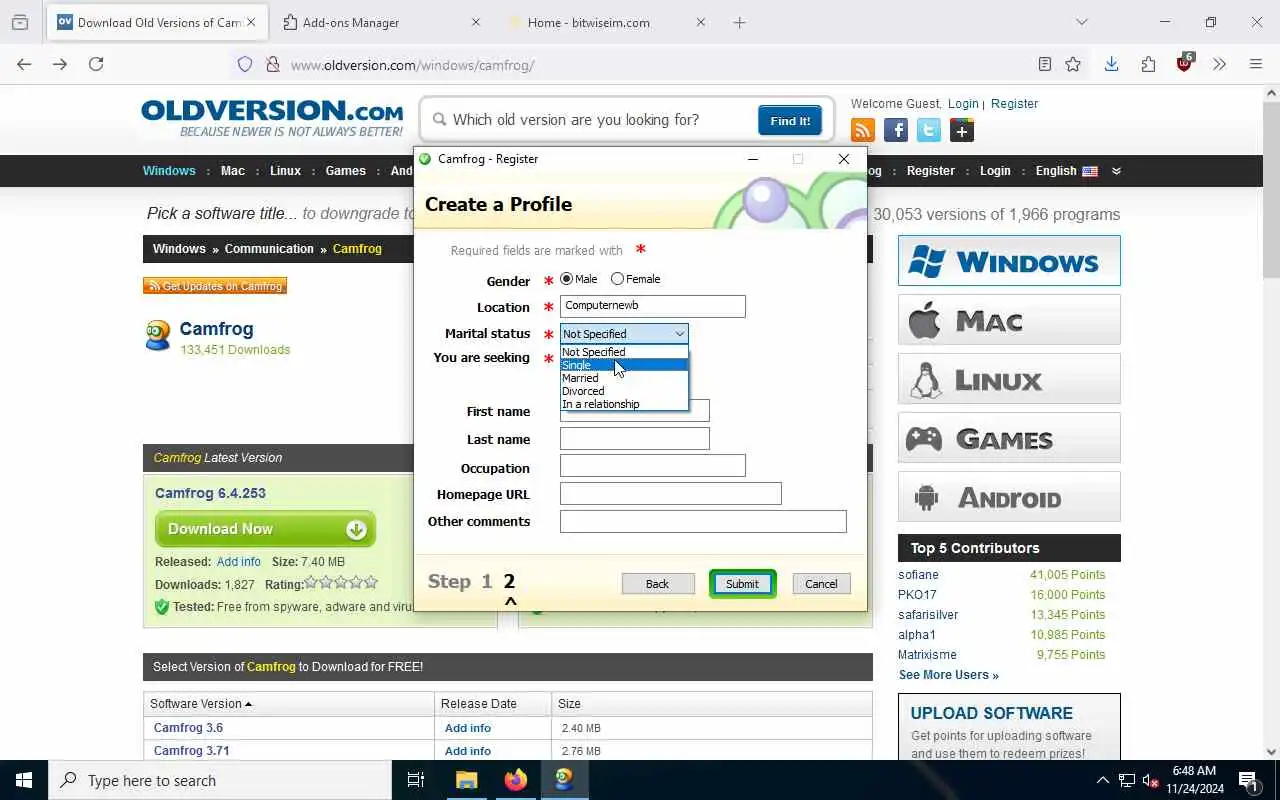Click the first rating star
This screenshot has height=800, width=1280.
[x=310, y=583]
